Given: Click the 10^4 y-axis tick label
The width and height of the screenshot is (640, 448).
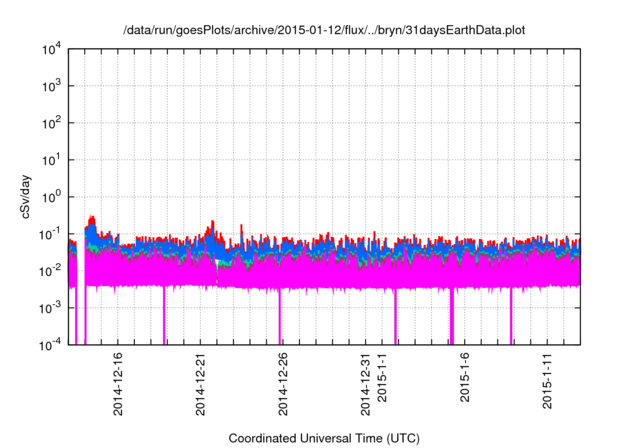Looking at the screenshot, I should [x=51, y=50].
